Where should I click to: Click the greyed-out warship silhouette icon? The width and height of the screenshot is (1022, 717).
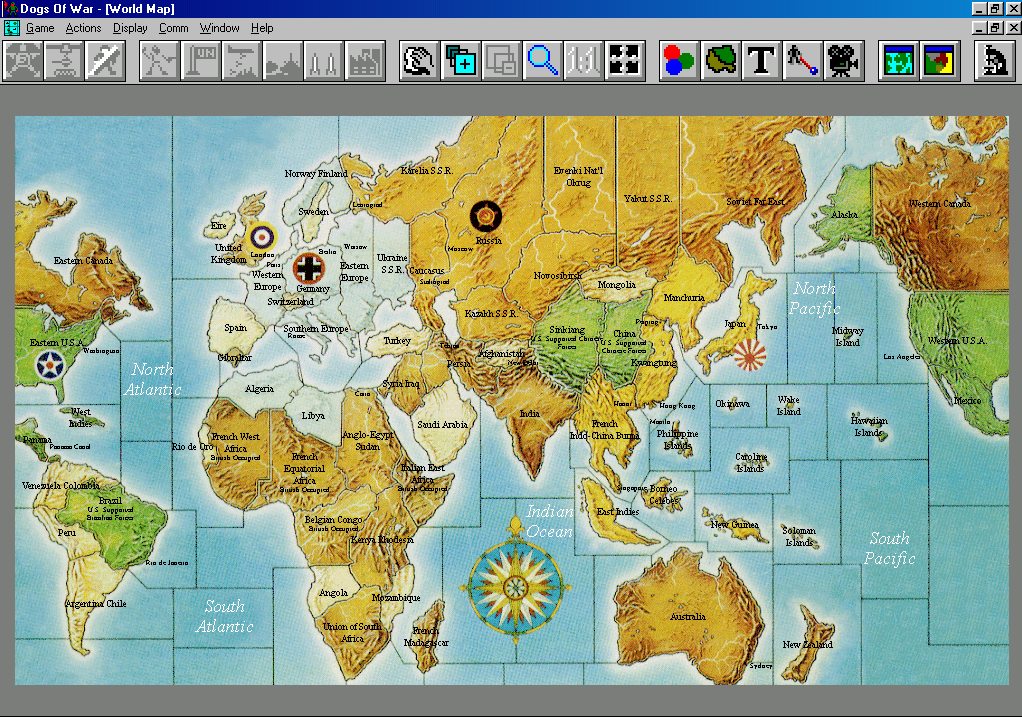point(283,61)
